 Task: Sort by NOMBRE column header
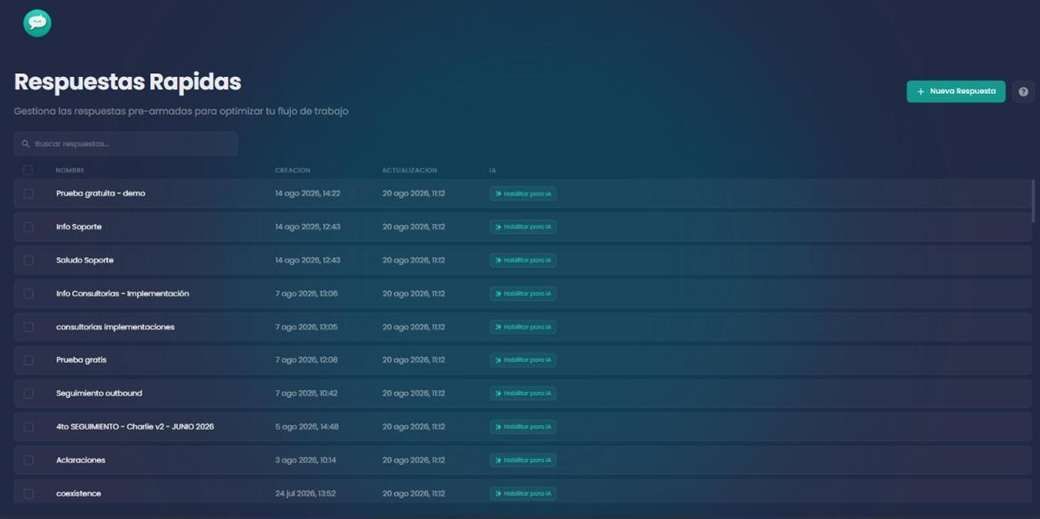pyautogui.click(x=70, y=171)
